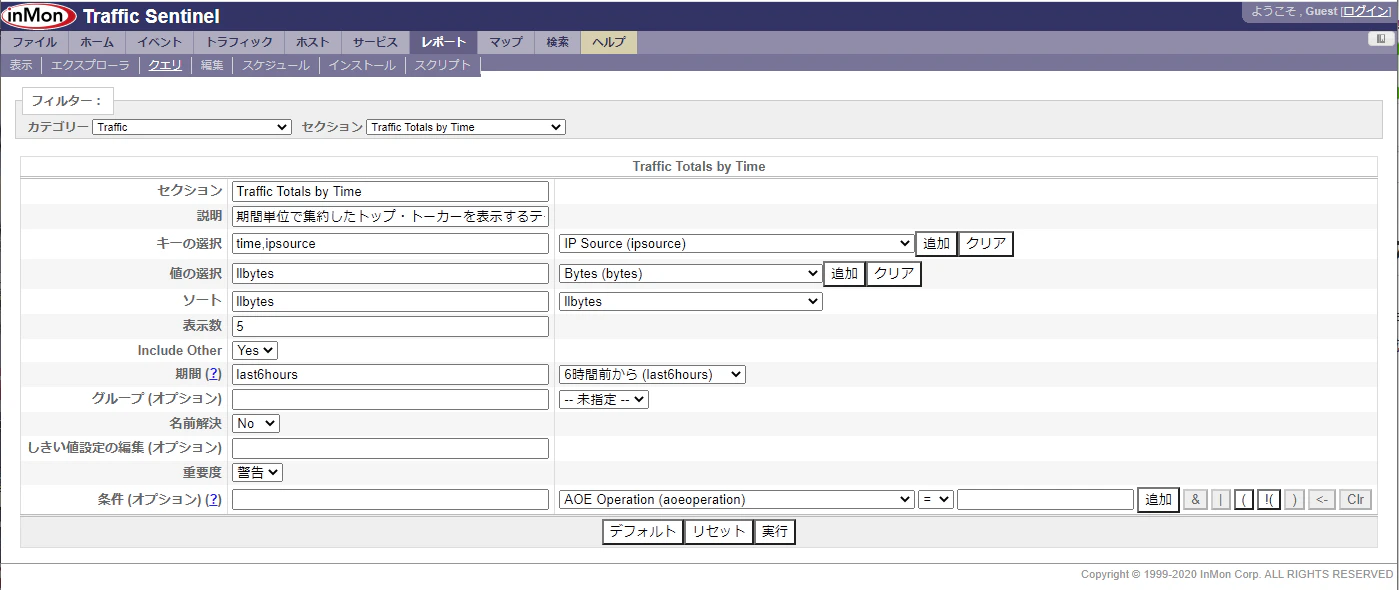Screen dimensions: 1399x590
Task: Focus the 期間 last6hours input field
Action: (x=390, y=374)
